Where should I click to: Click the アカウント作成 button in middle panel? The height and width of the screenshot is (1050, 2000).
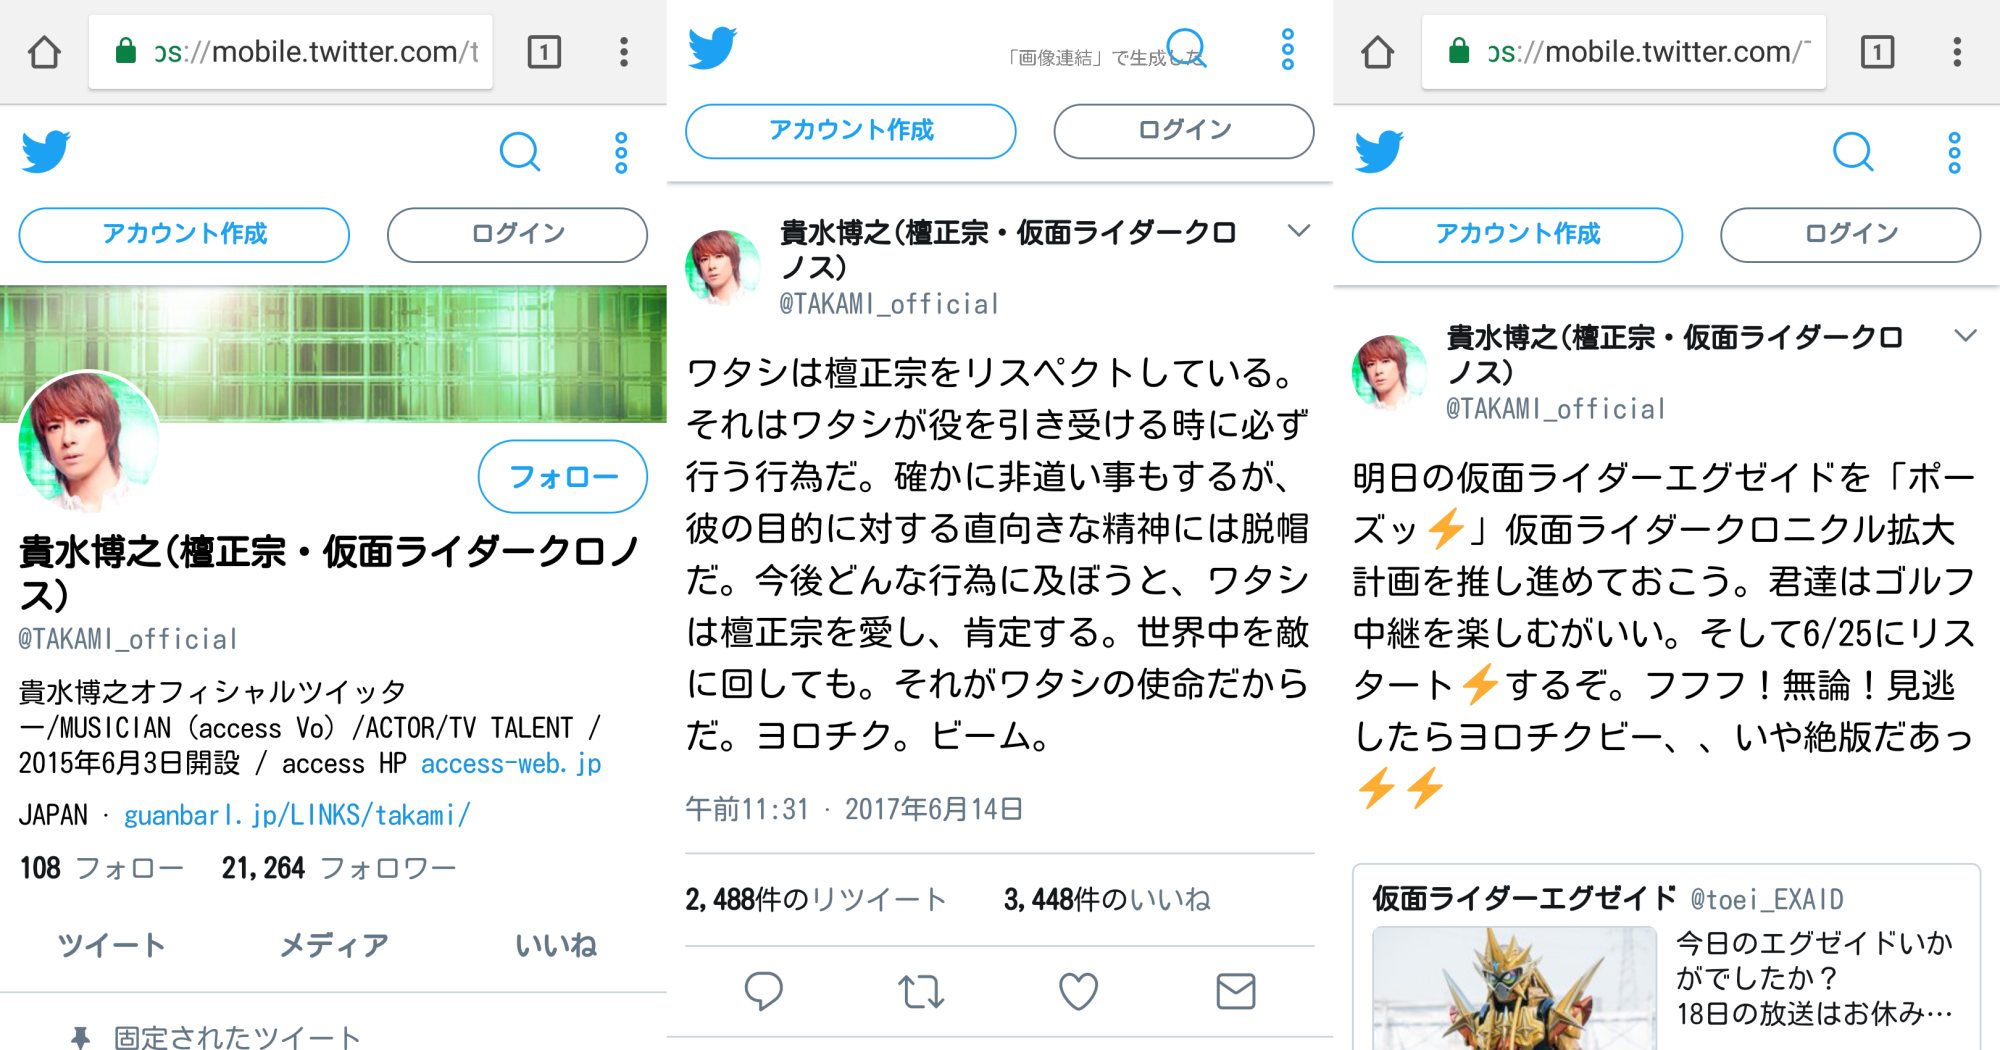[851, 130]
